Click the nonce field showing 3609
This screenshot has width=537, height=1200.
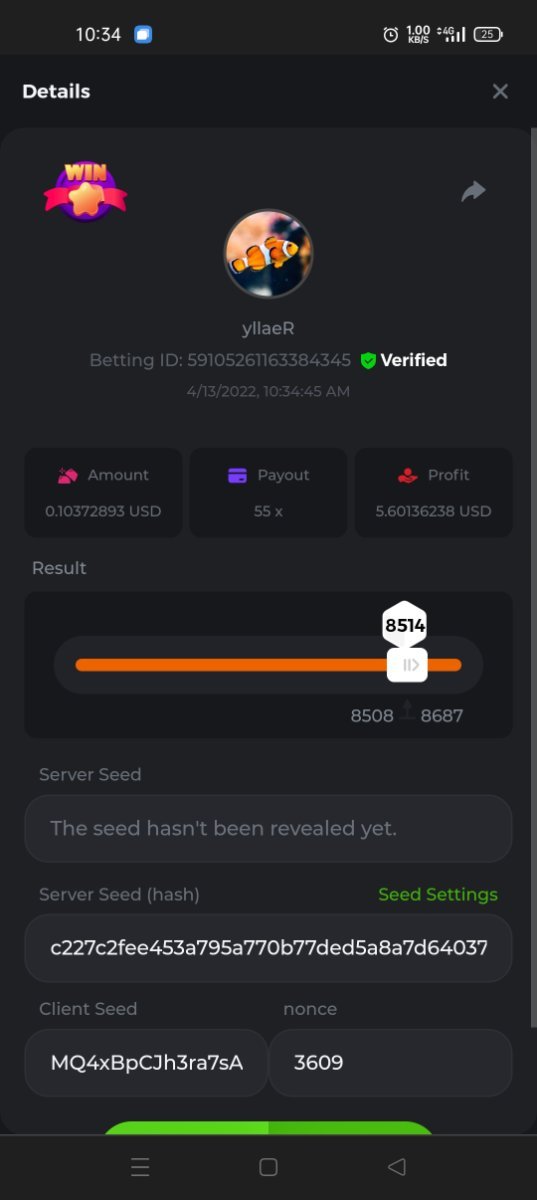coord(391,1062)
